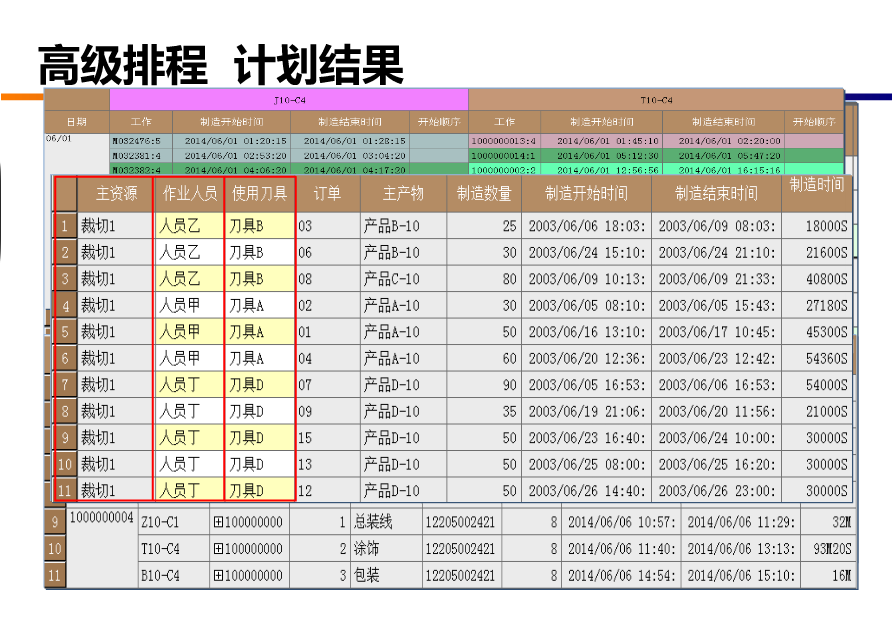The width and height of the screenshot is (892, 621).
Task: Select the 使用刀具 column header
Action: point(259,193)
